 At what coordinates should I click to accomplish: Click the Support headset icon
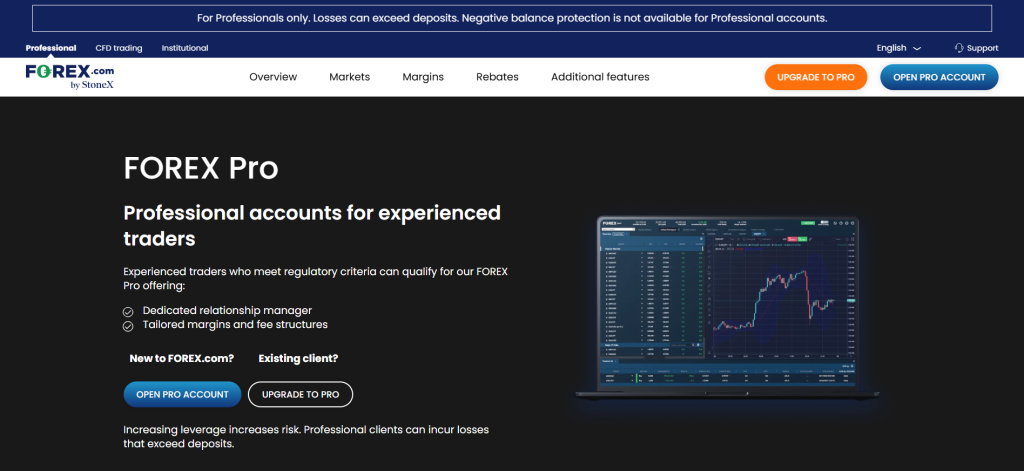point(959,48)
